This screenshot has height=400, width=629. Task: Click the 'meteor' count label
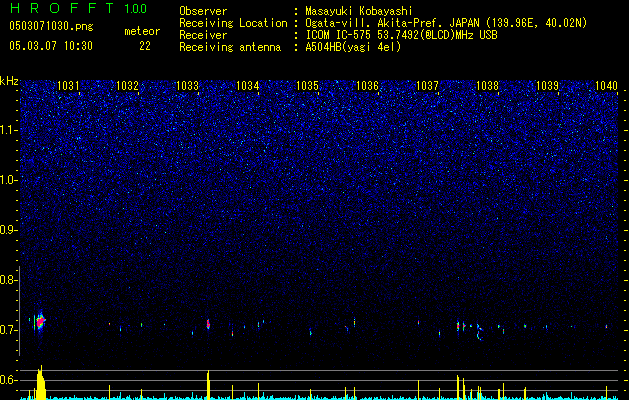(x=142, y=31)
